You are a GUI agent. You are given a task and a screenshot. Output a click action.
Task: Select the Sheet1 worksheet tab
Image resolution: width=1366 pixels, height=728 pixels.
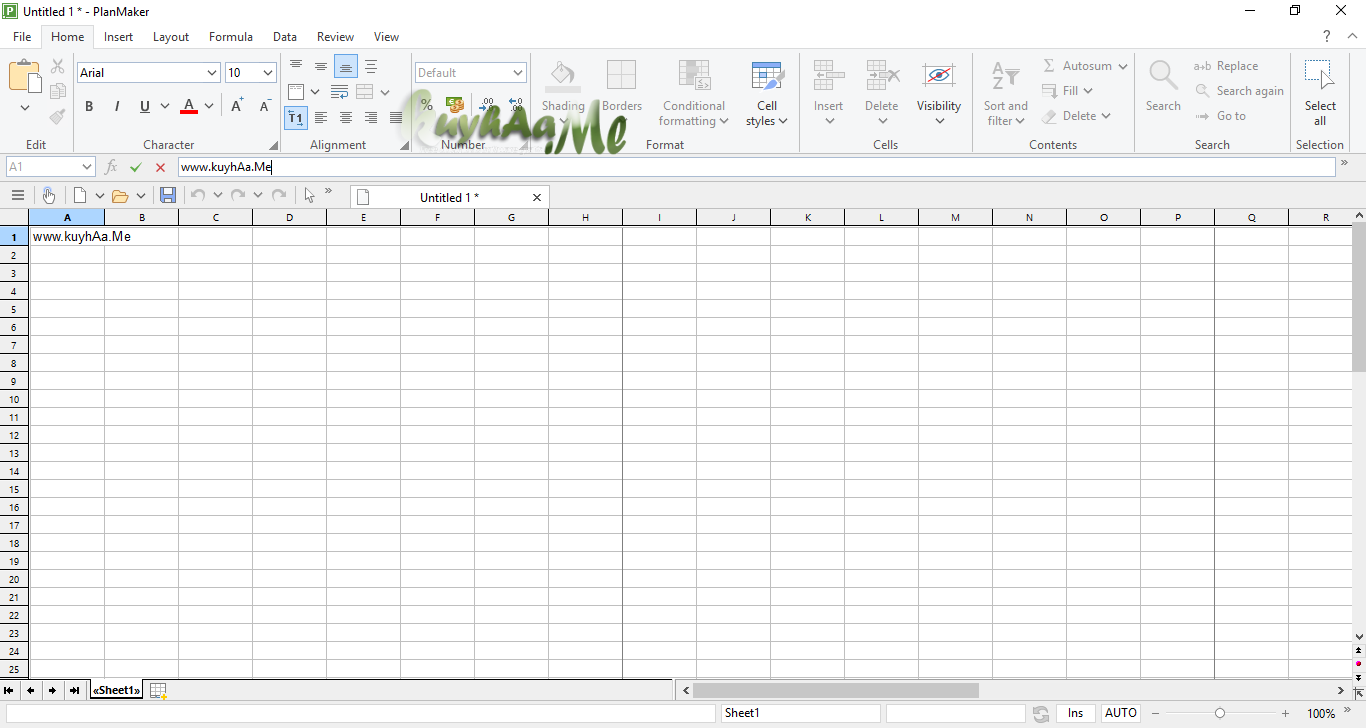116,690
